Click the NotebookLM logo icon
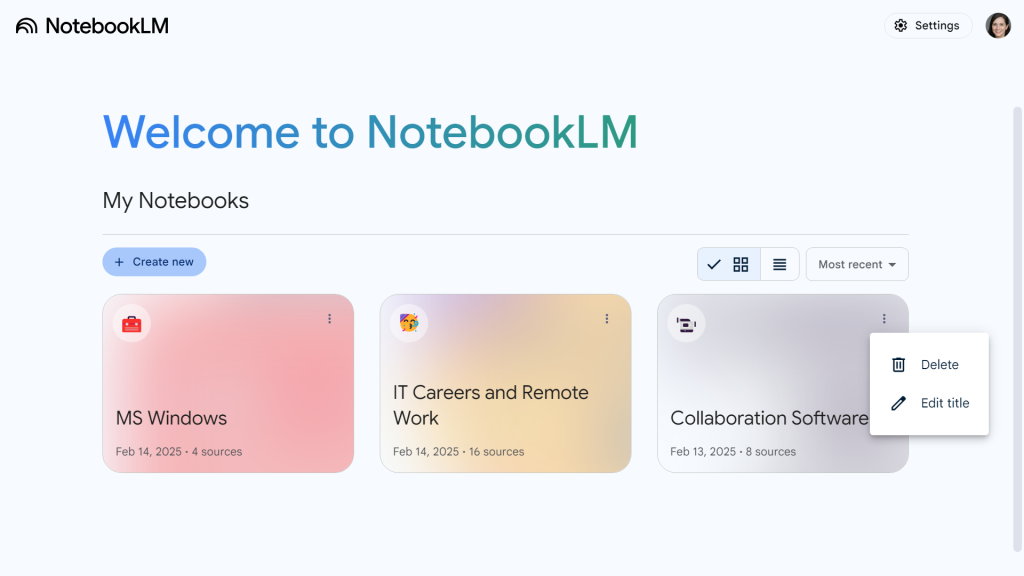1024x576 pixels. (x=27, y=26)
